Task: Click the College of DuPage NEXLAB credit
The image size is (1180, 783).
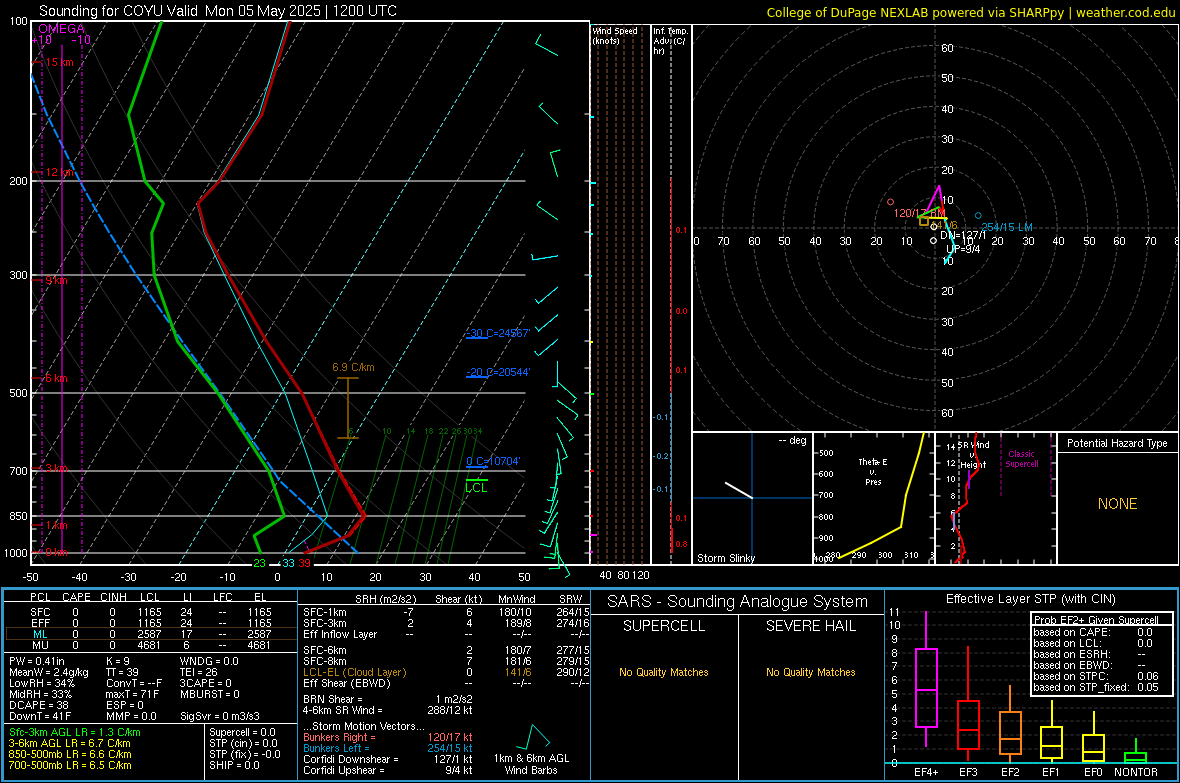Action: pos(971,12)
